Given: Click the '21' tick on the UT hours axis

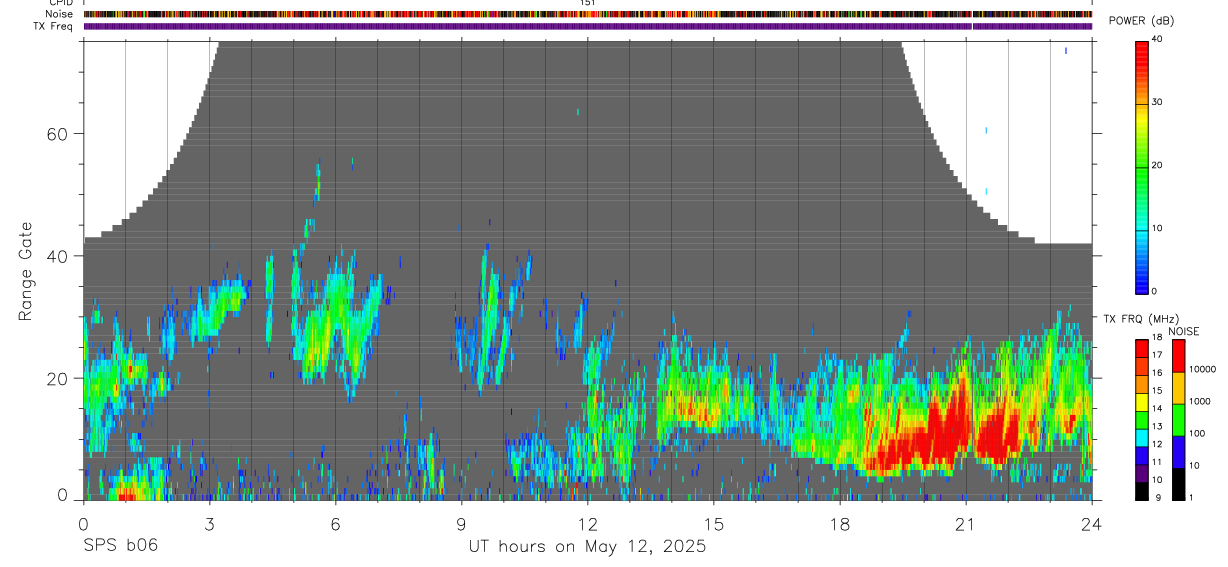Looking at the screenshot, I should 966,522.
